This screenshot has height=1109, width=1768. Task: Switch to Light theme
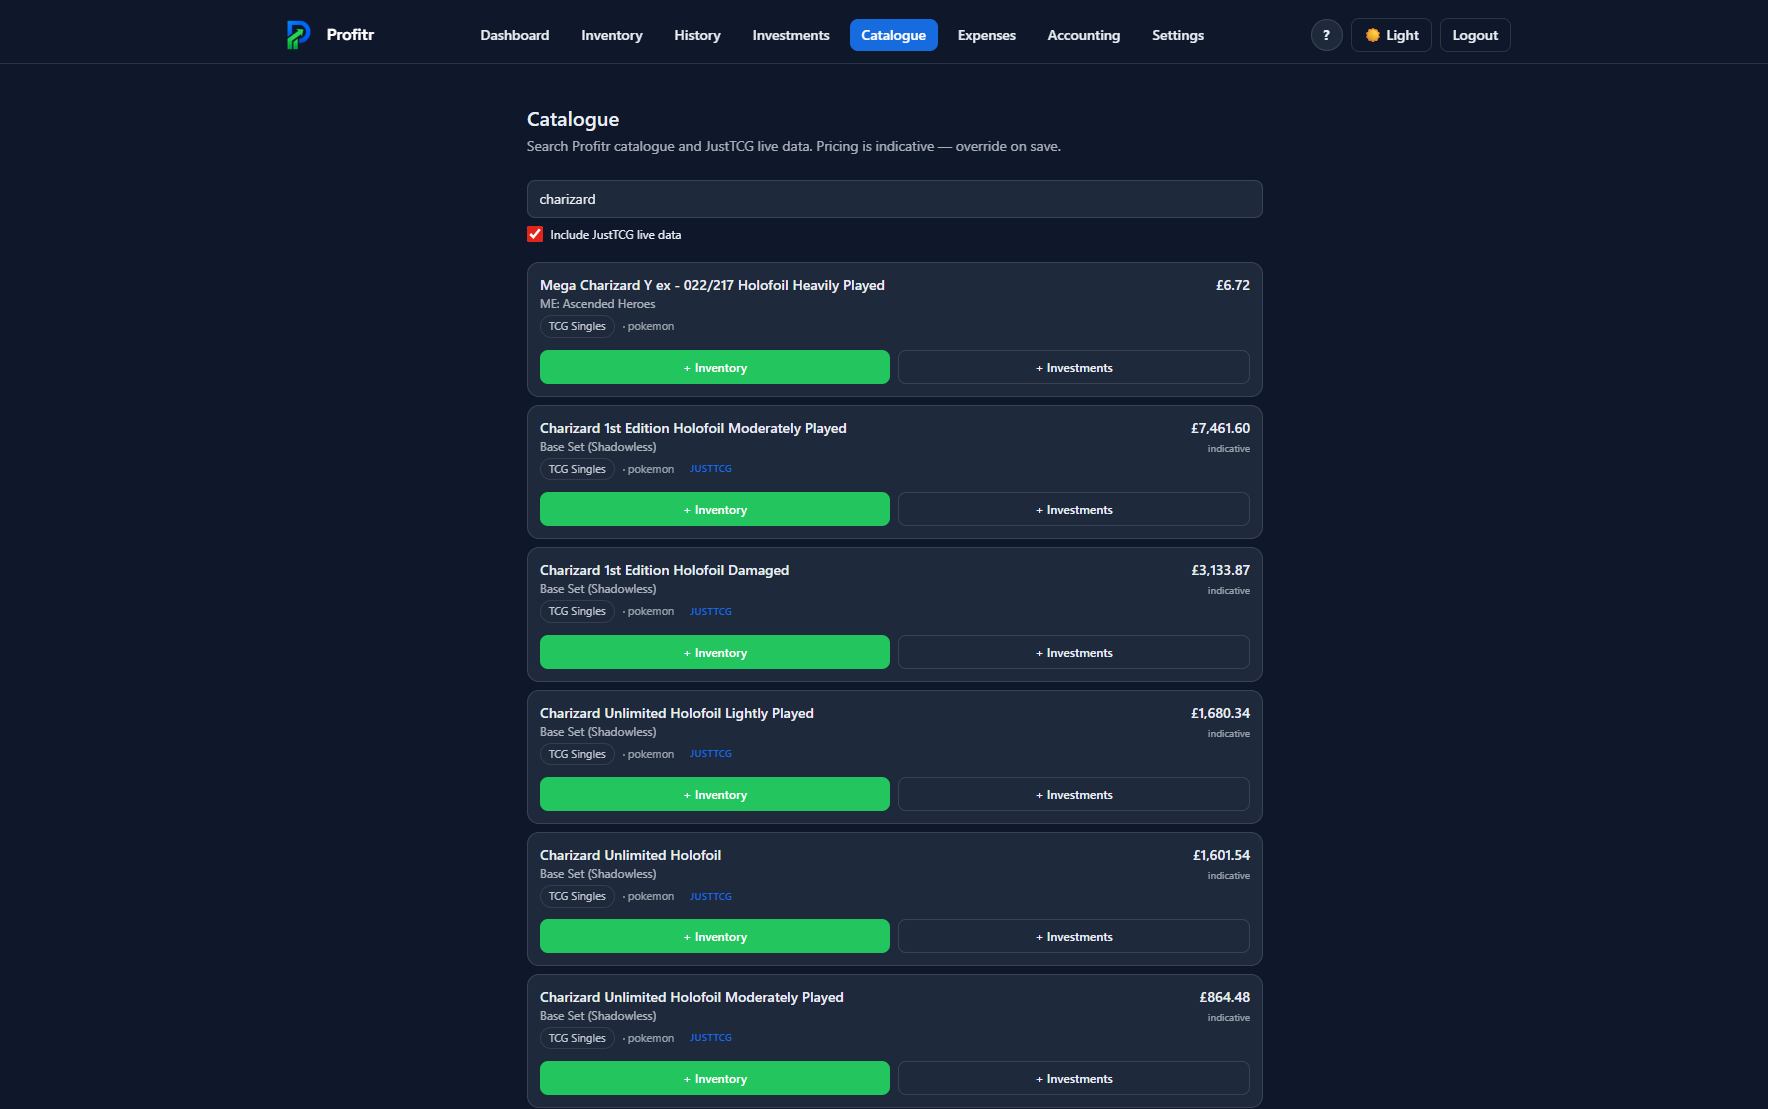(x=1391, y=35)
